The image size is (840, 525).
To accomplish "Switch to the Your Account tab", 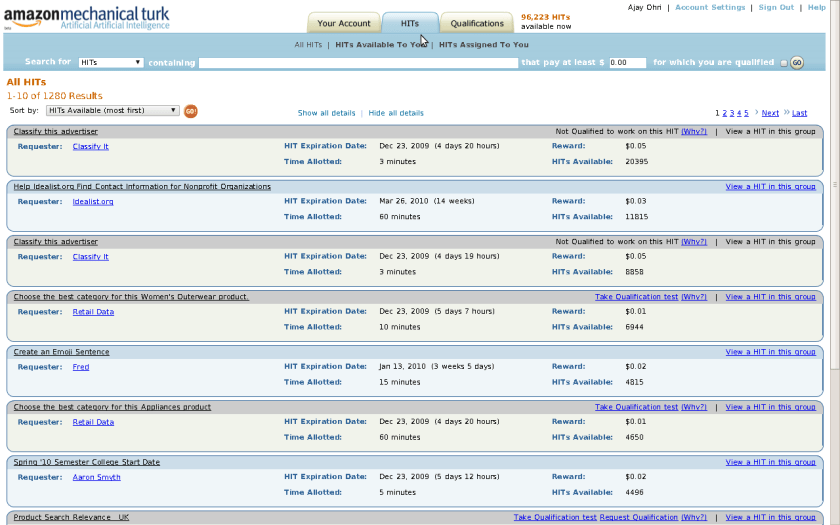I will [343, 23].
